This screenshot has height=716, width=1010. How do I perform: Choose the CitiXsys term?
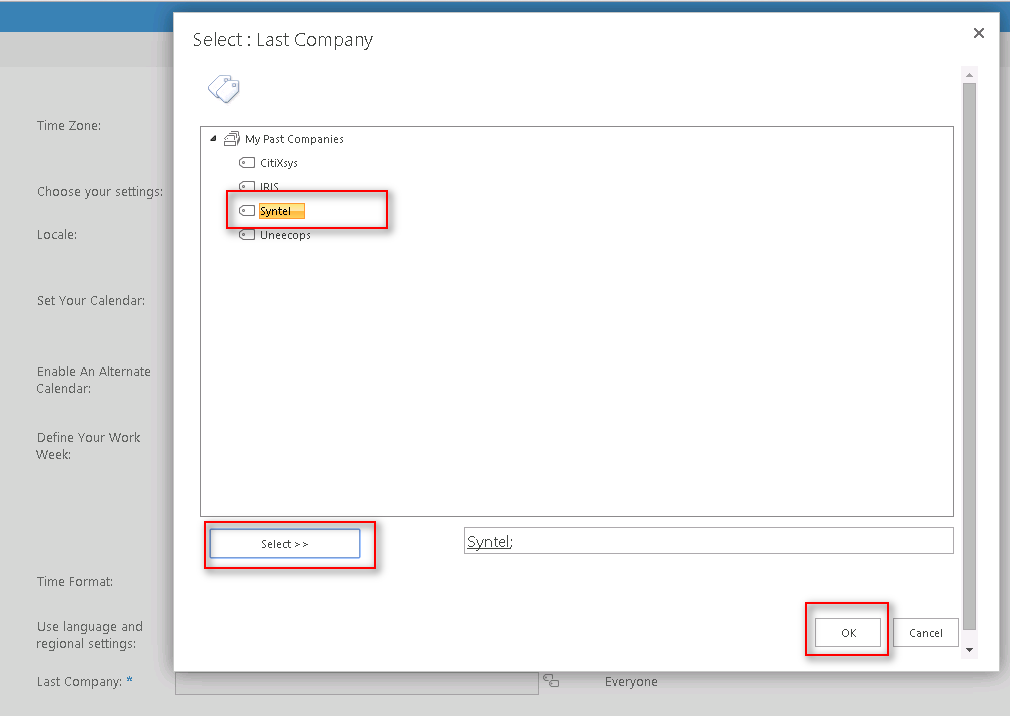click(x=279, y=163)
